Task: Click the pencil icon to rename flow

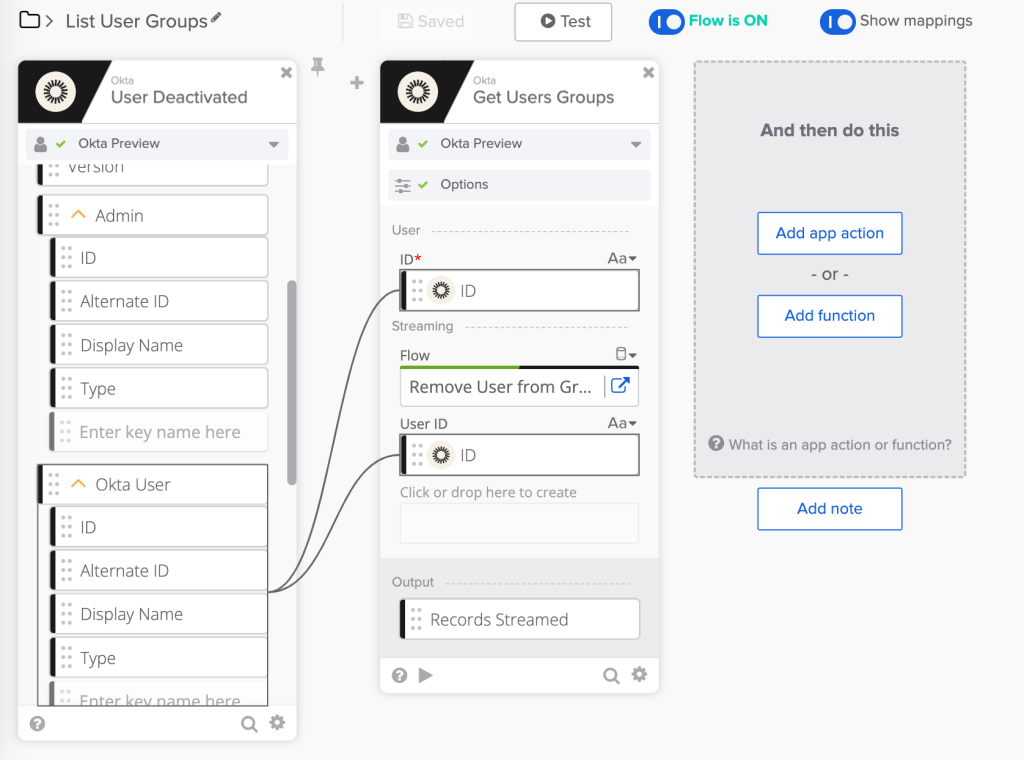Action: tap(217, 19)
